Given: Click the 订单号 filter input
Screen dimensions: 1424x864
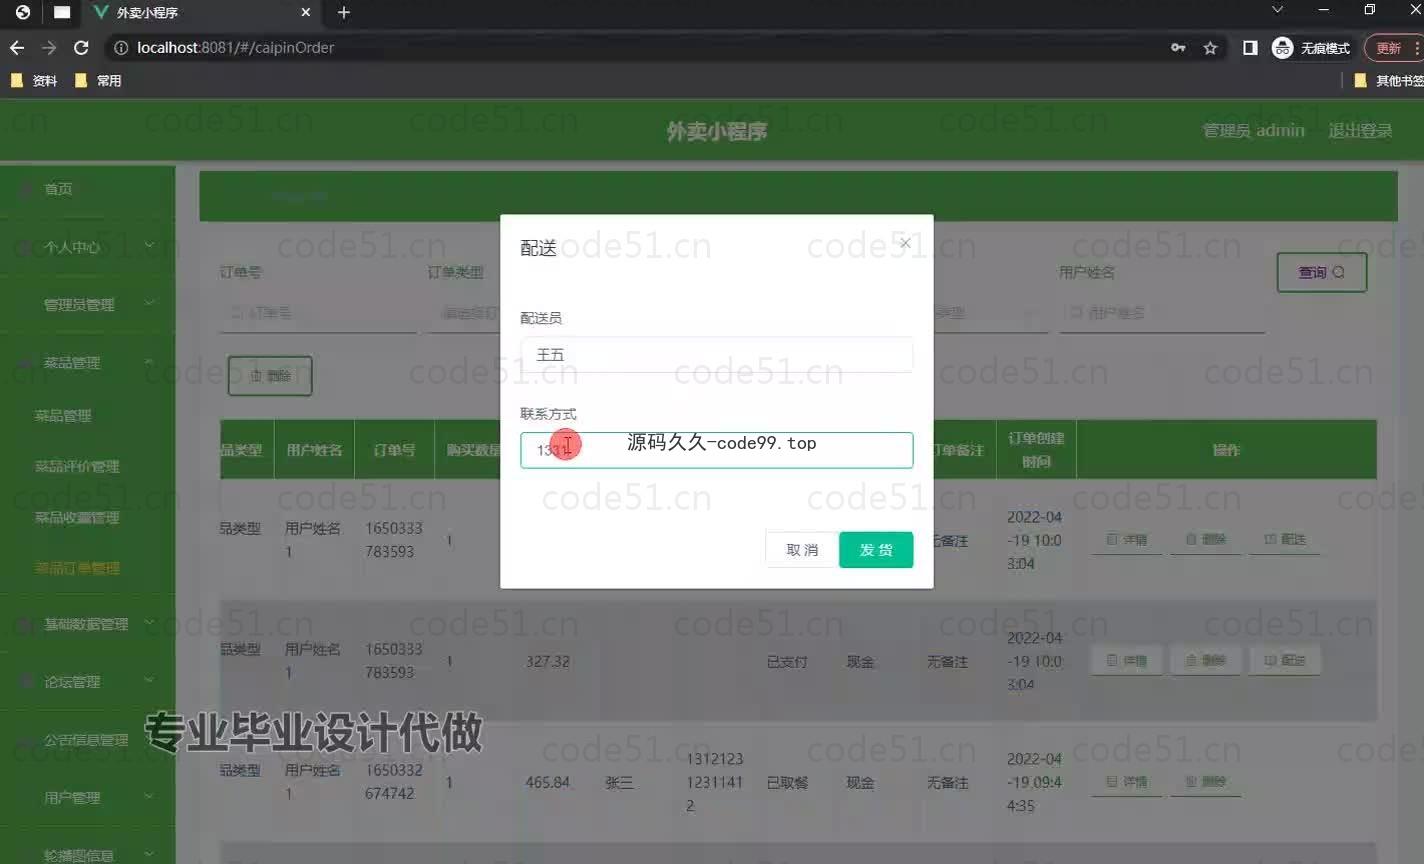Looking at the screenshot, I should pos(318,314).
